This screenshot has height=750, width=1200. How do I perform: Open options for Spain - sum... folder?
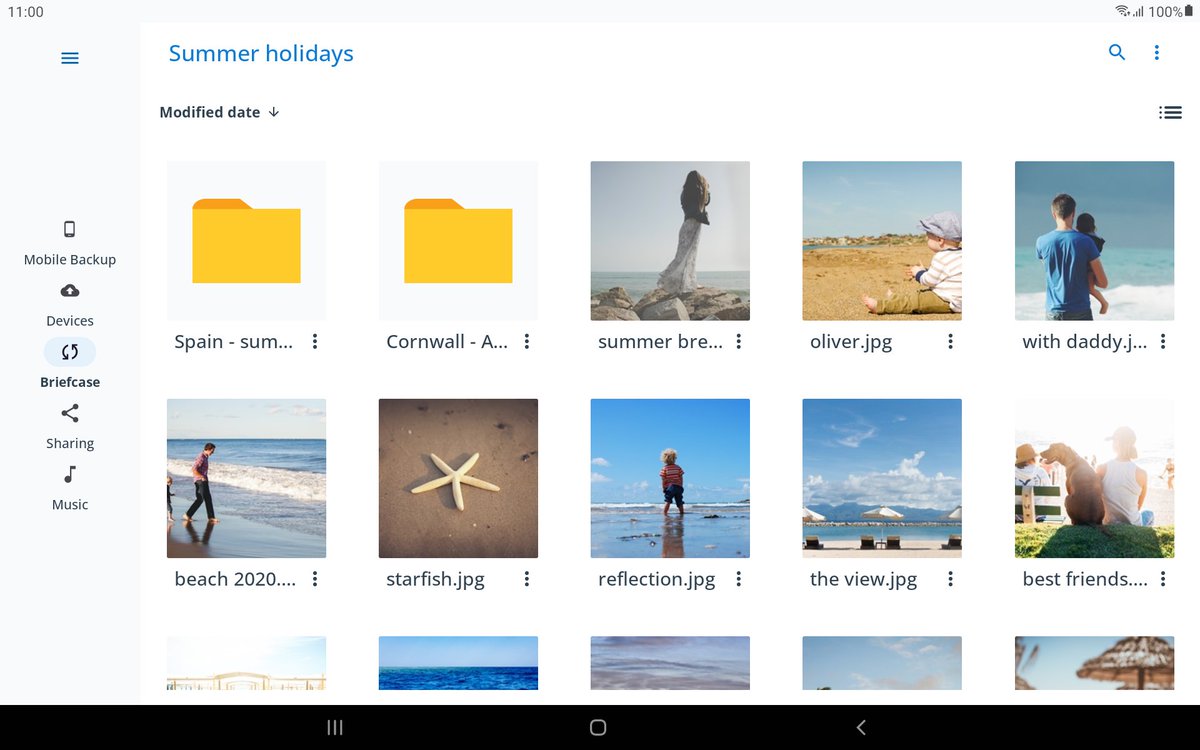coord(315,341)
